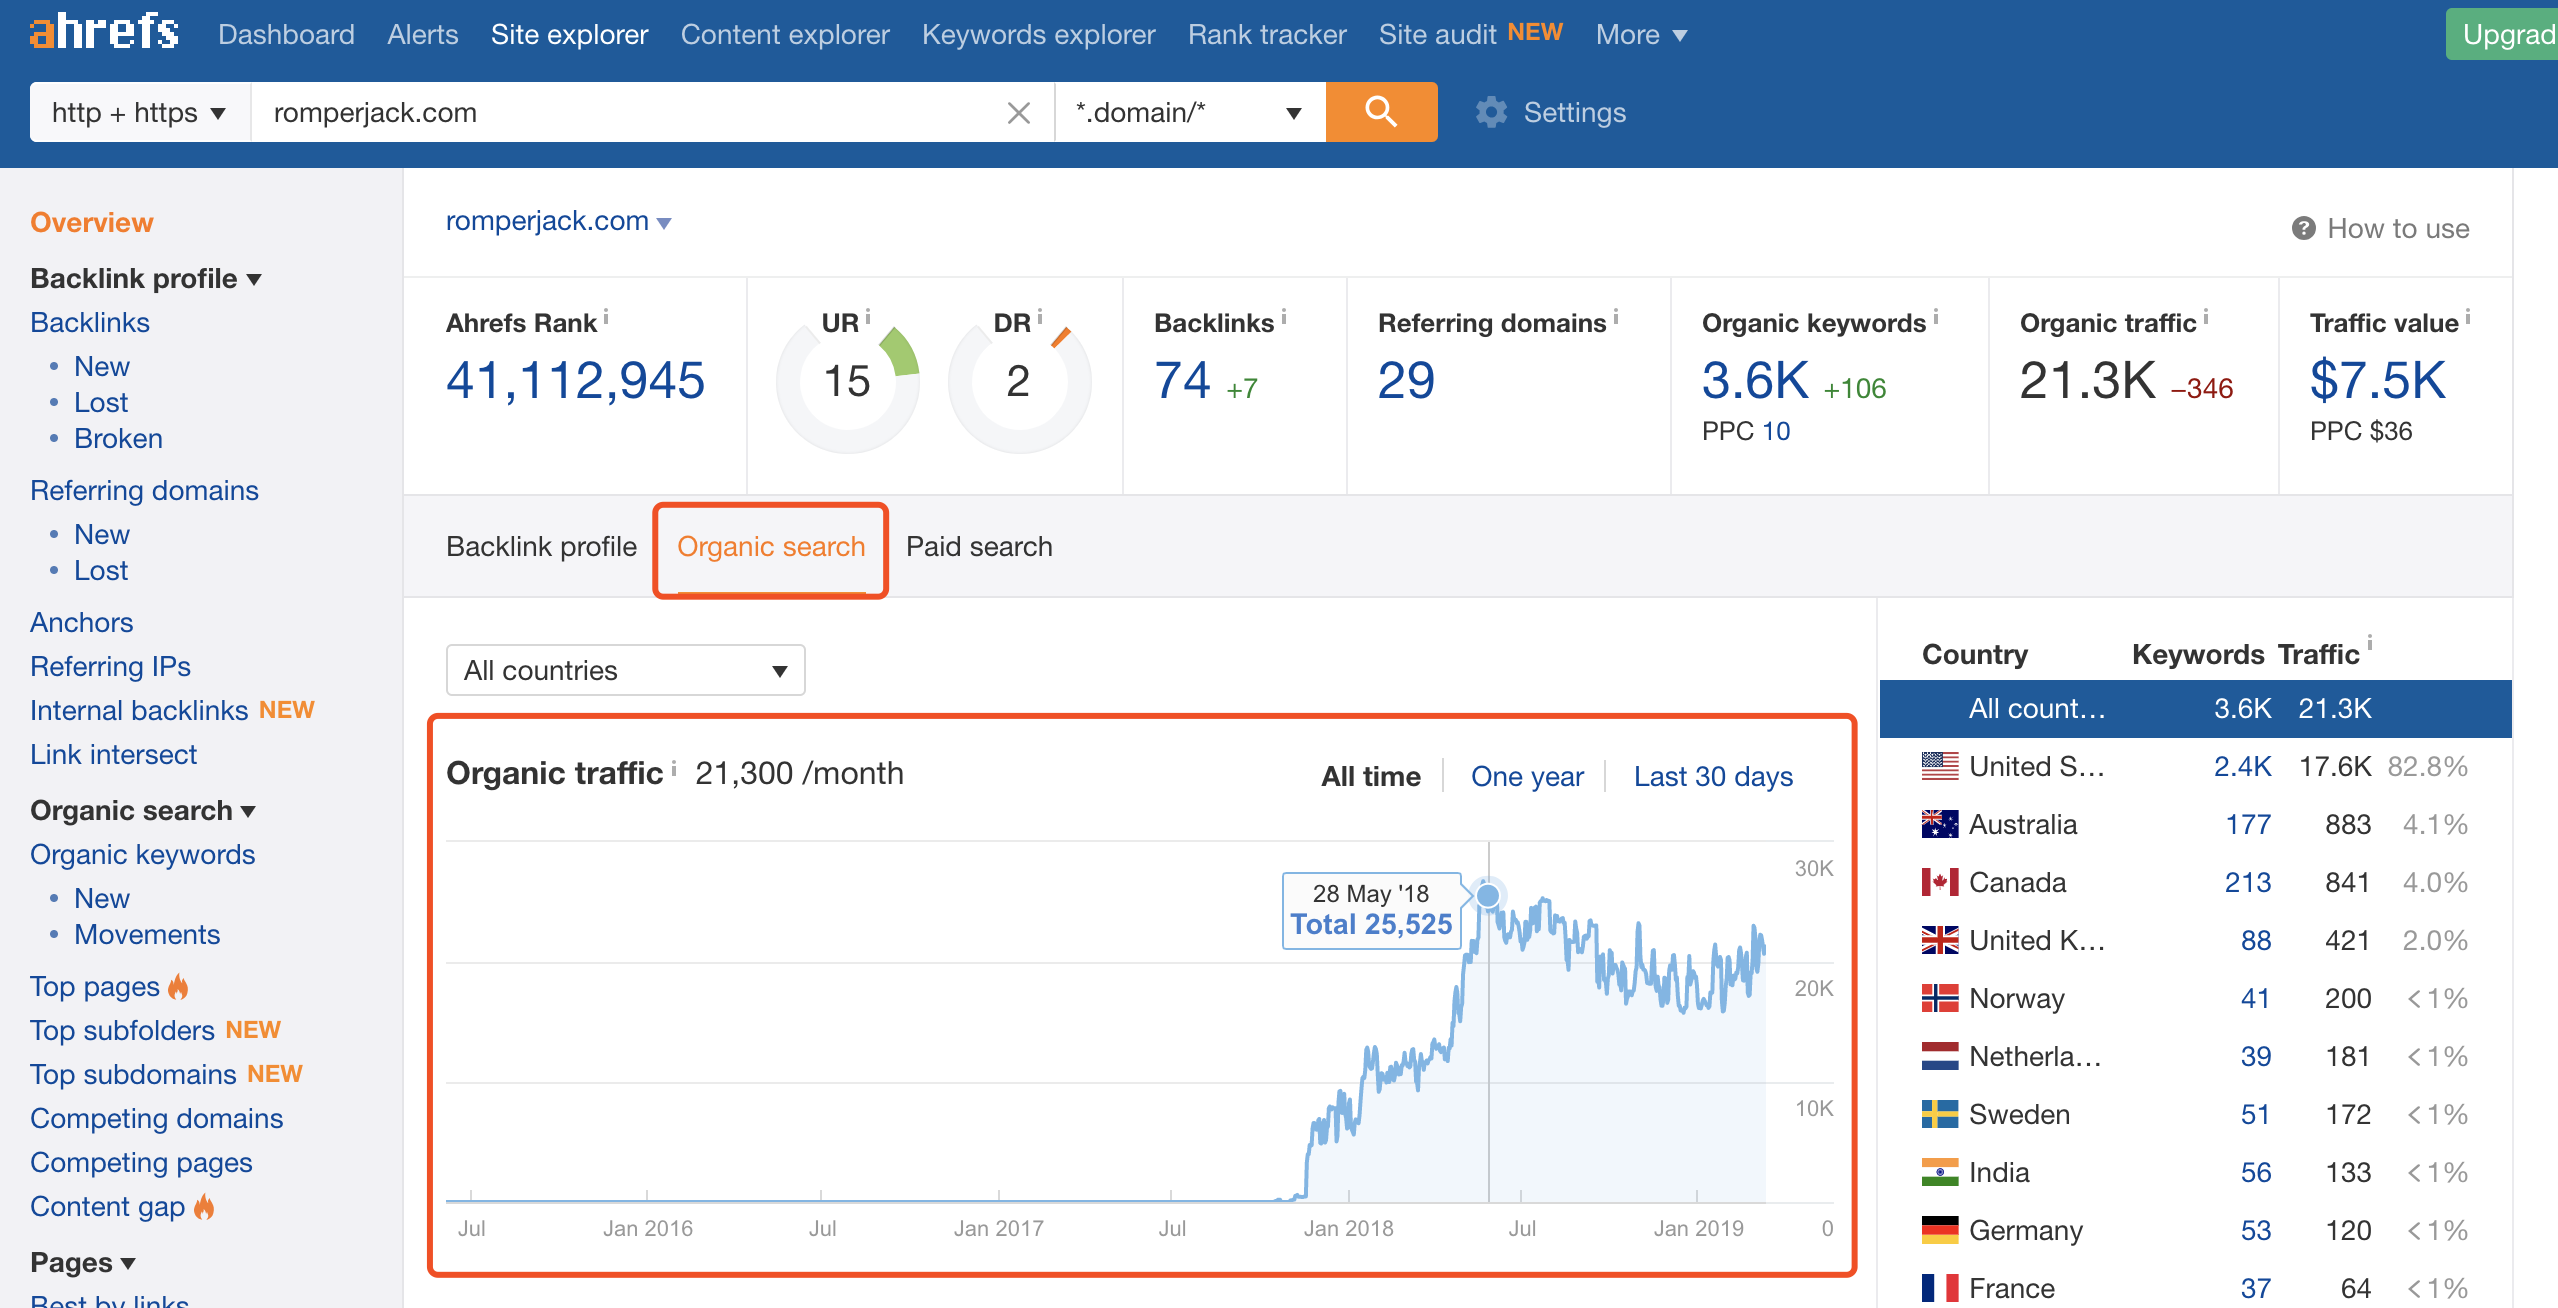
Task: Click the 3.6K organic keywords value
Action: tap(1755, 381)
